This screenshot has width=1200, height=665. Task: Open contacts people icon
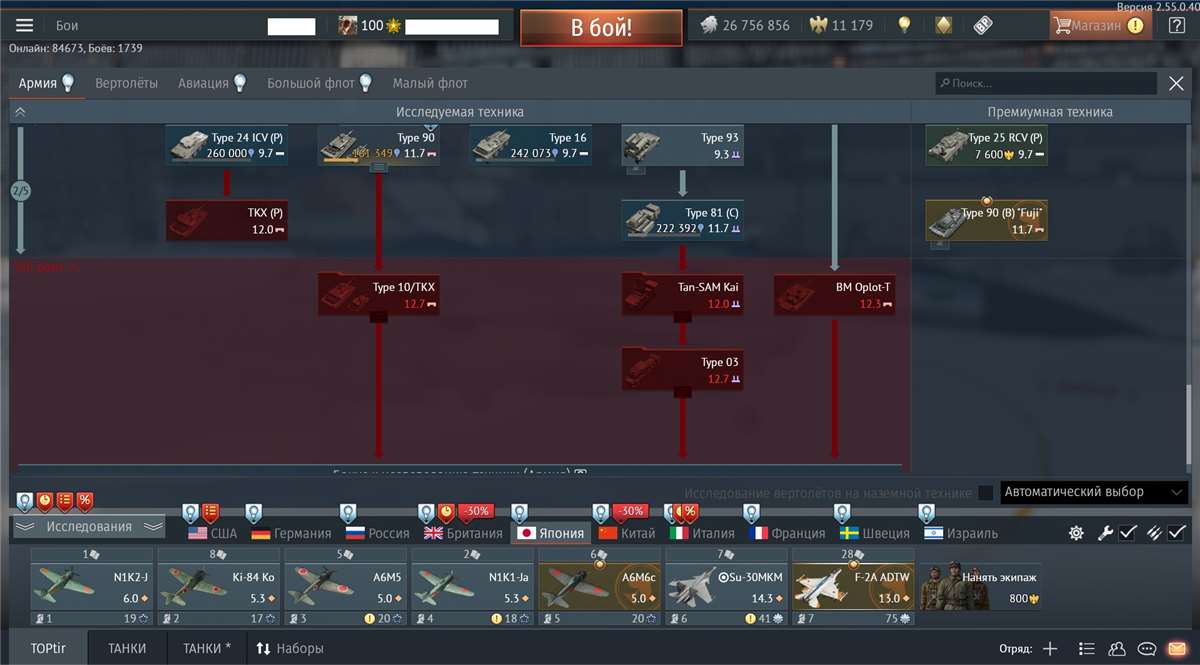click(x=1118, y=648)
